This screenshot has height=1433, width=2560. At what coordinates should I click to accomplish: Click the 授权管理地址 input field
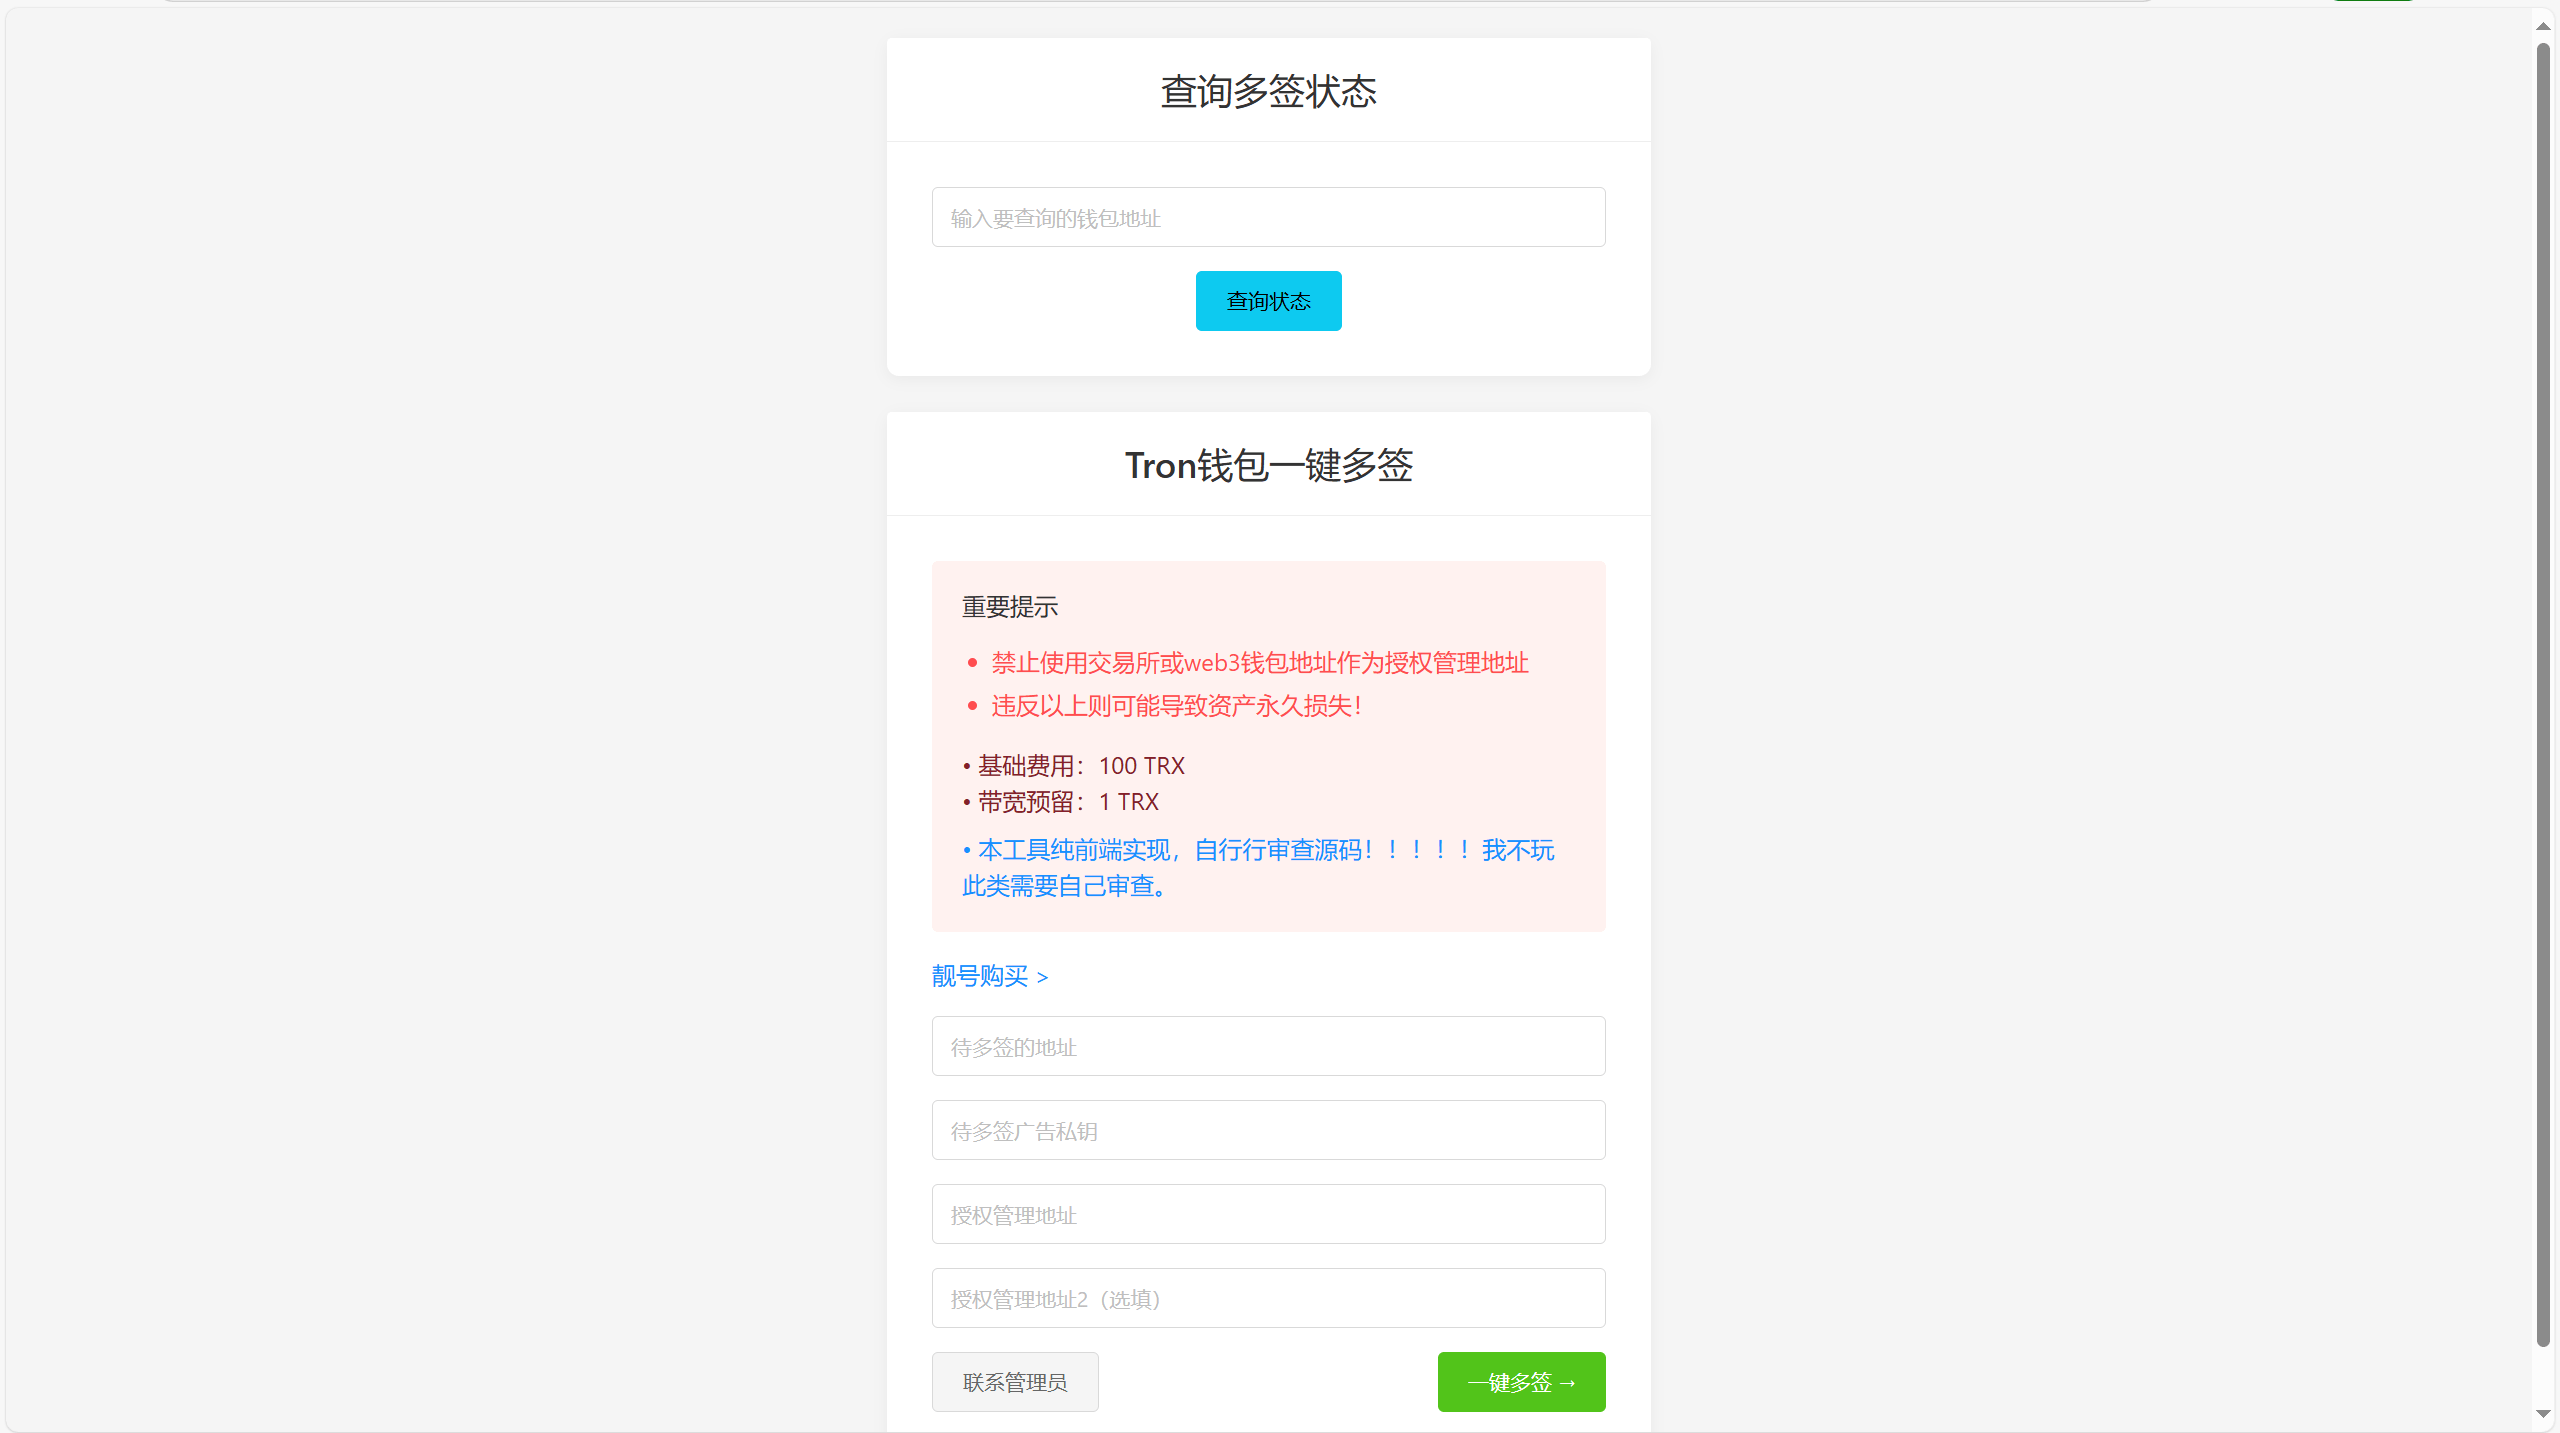[1267, 1214]
